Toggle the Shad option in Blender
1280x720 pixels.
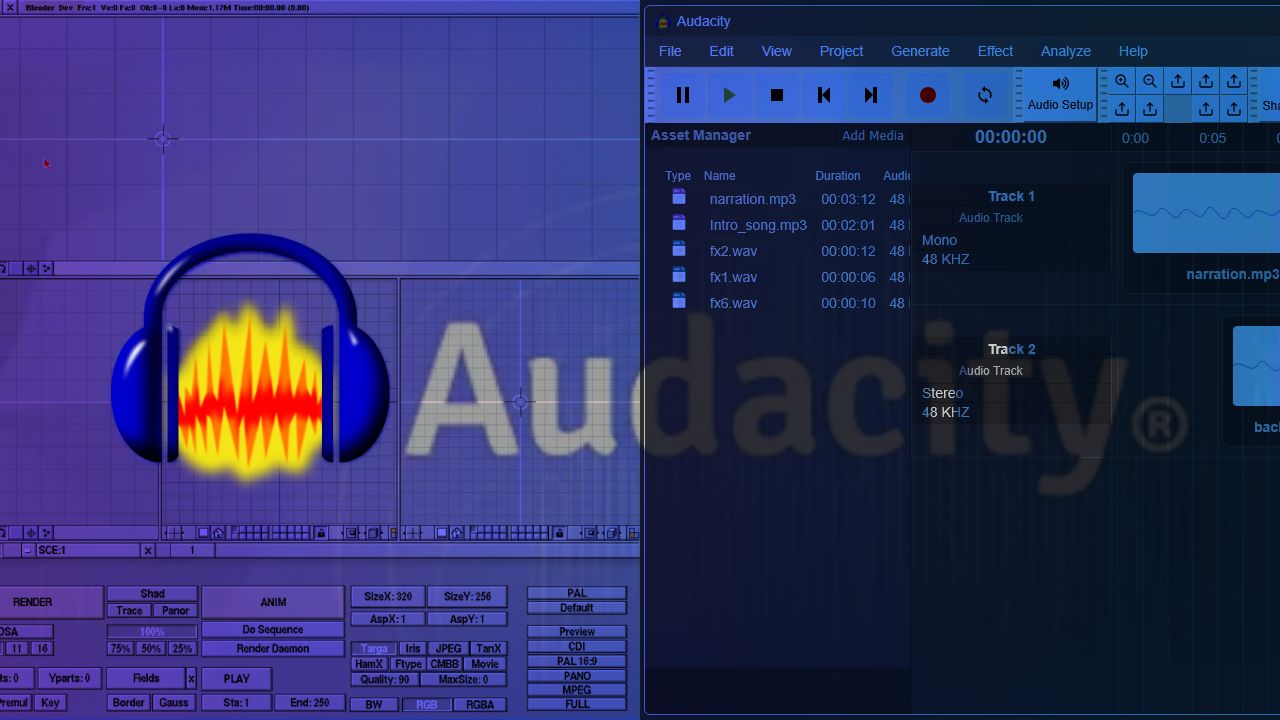(x=152, y=594)
